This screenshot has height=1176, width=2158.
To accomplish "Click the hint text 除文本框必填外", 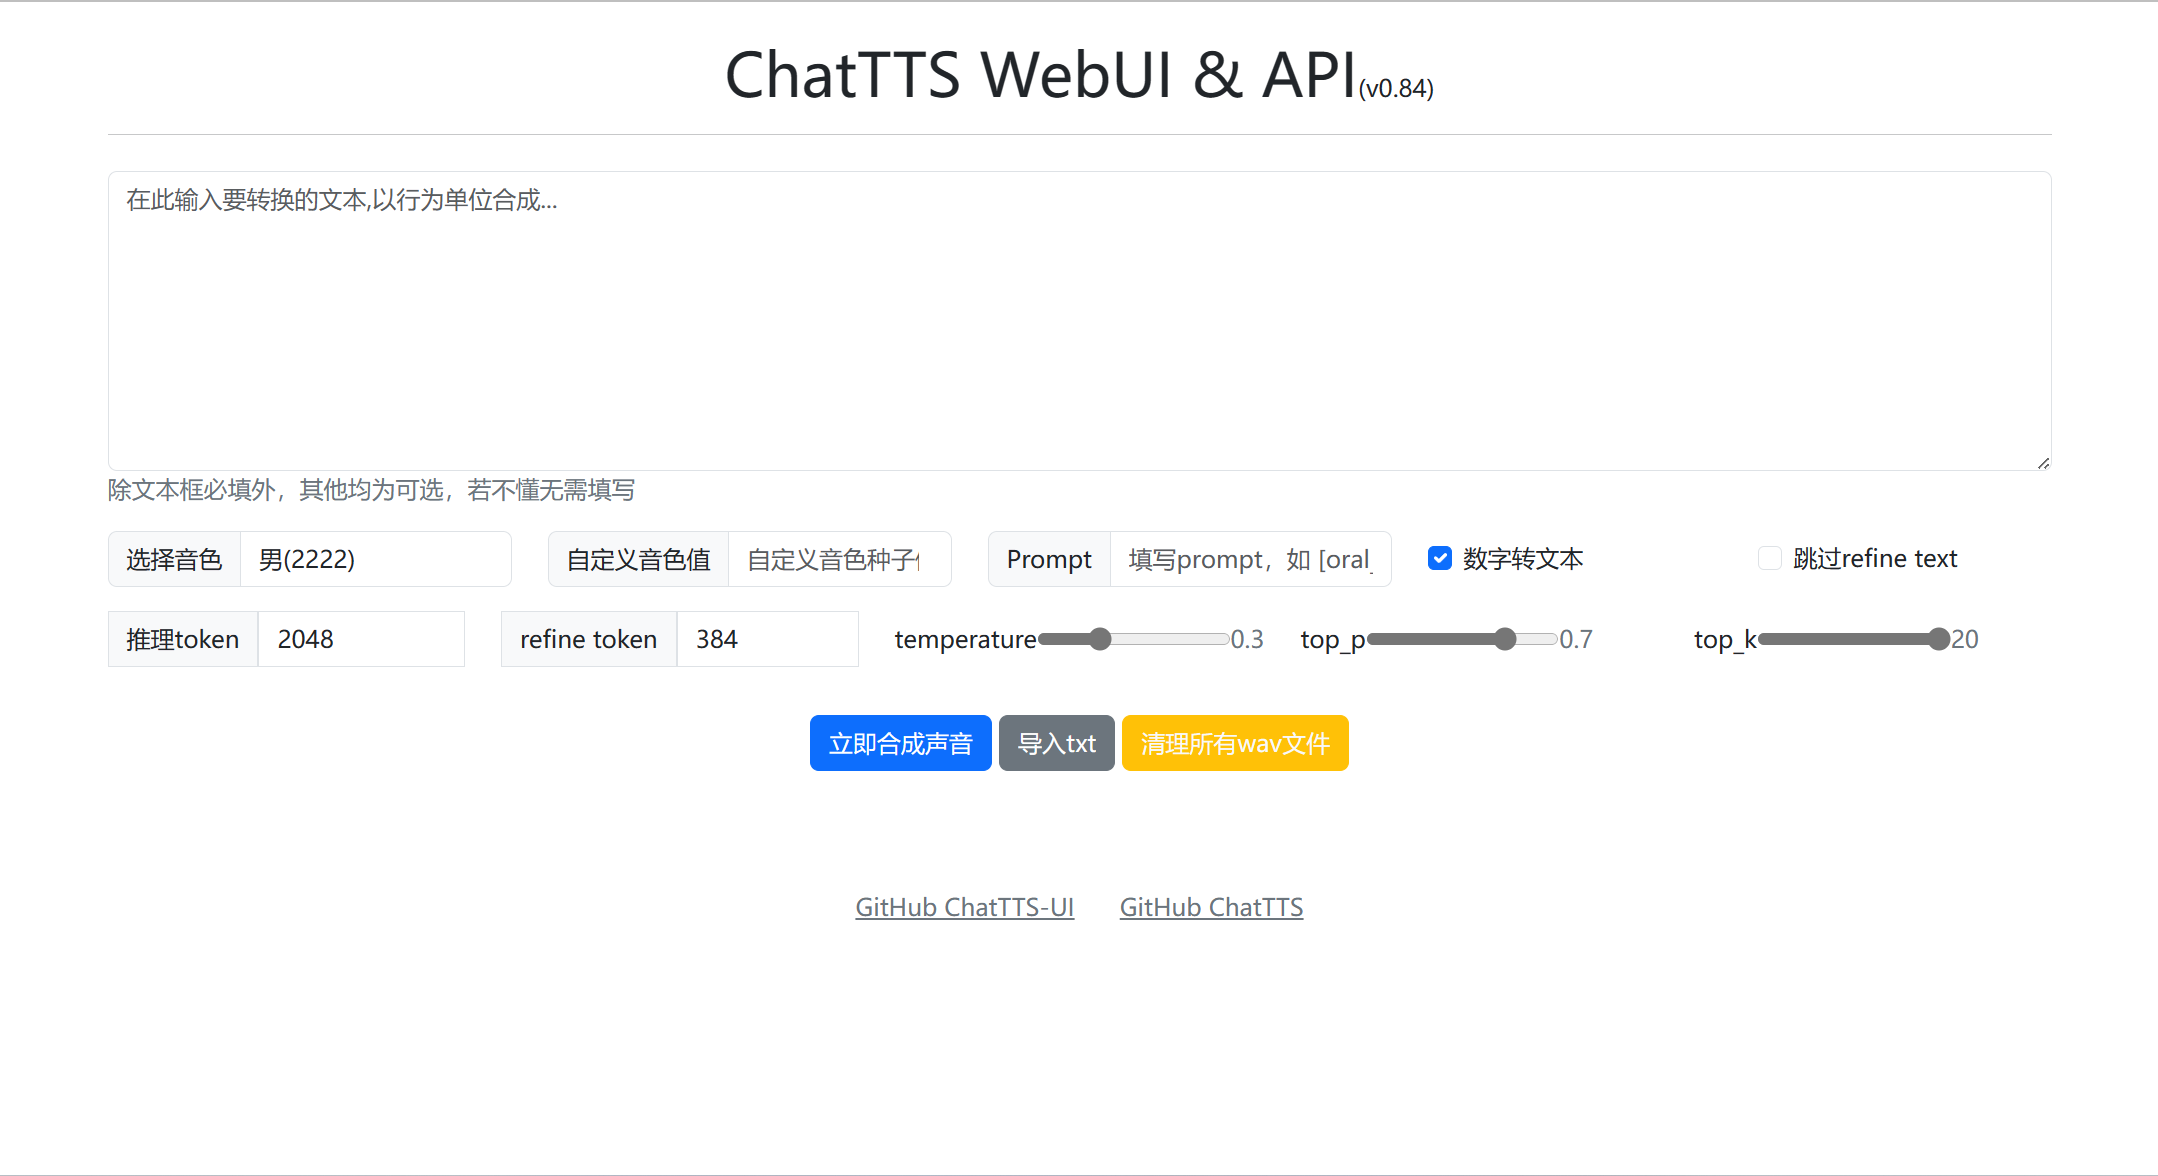I will [372, 490].
